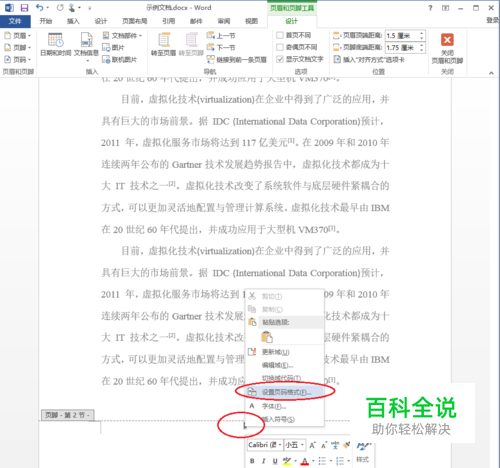Click red font color button
Image resolution: width=500 pixels, height=468 pixels.
304,461
